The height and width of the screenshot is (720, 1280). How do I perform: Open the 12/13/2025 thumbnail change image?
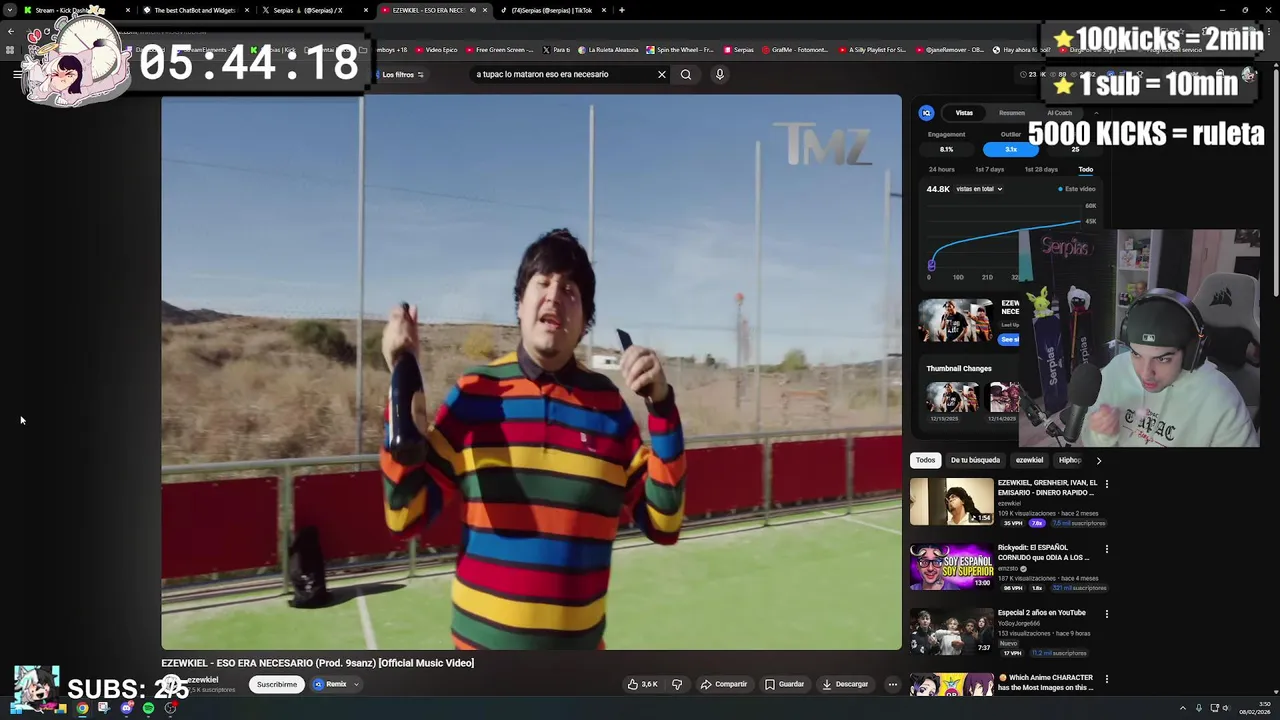tap(951, 397)
